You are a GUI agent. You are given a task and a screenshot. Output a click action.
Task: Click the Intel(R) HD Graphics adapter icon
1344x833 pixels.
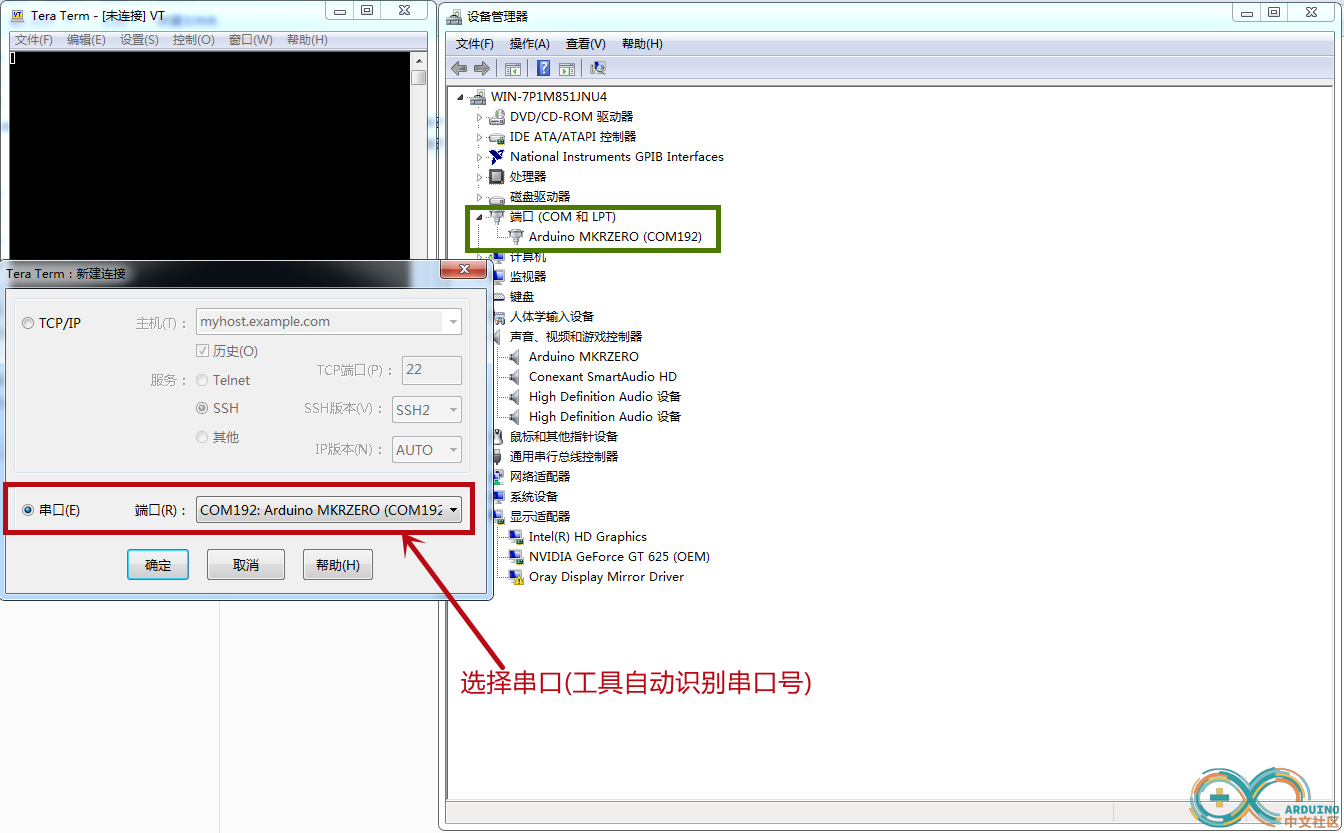point(516,537)
